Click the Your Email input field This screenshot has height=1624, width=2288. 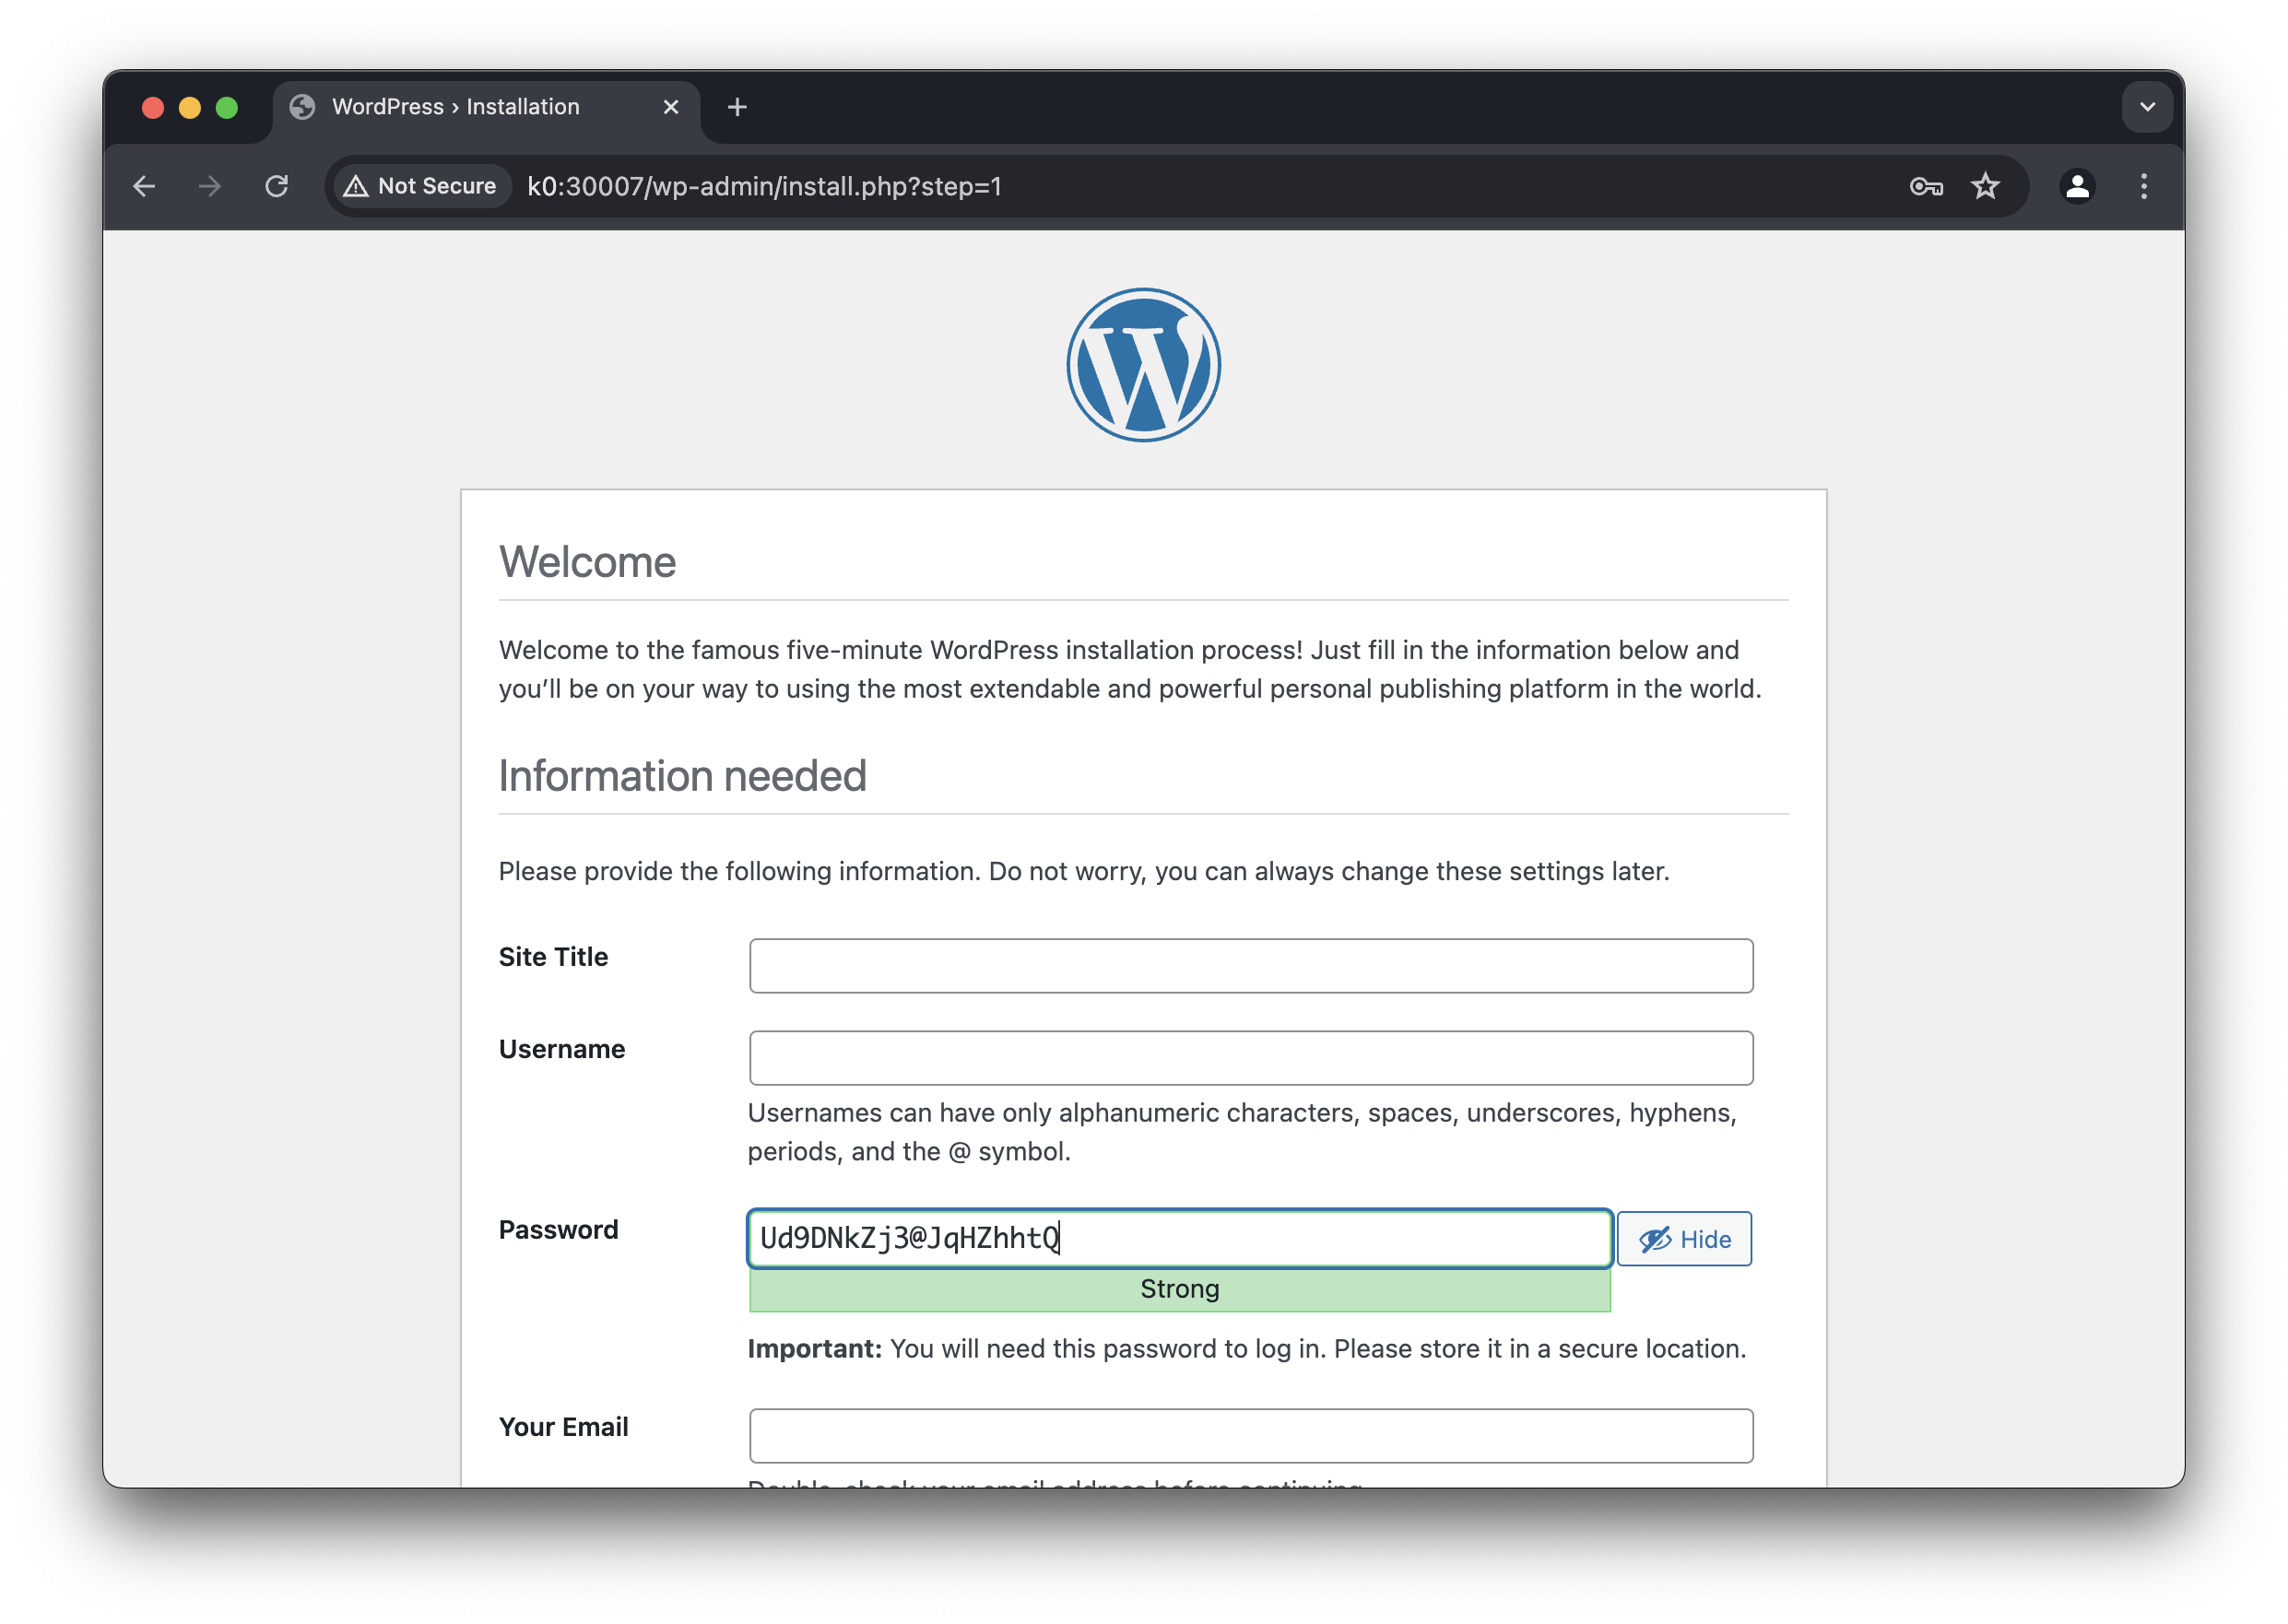[x=1250, y=1436]
